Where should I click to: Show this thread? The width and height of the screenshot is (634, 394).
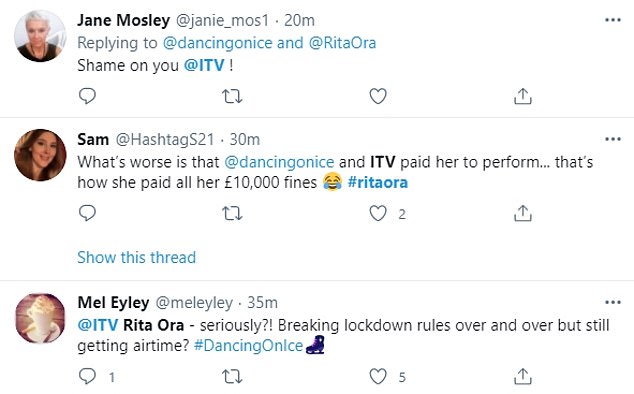[136, 257]
